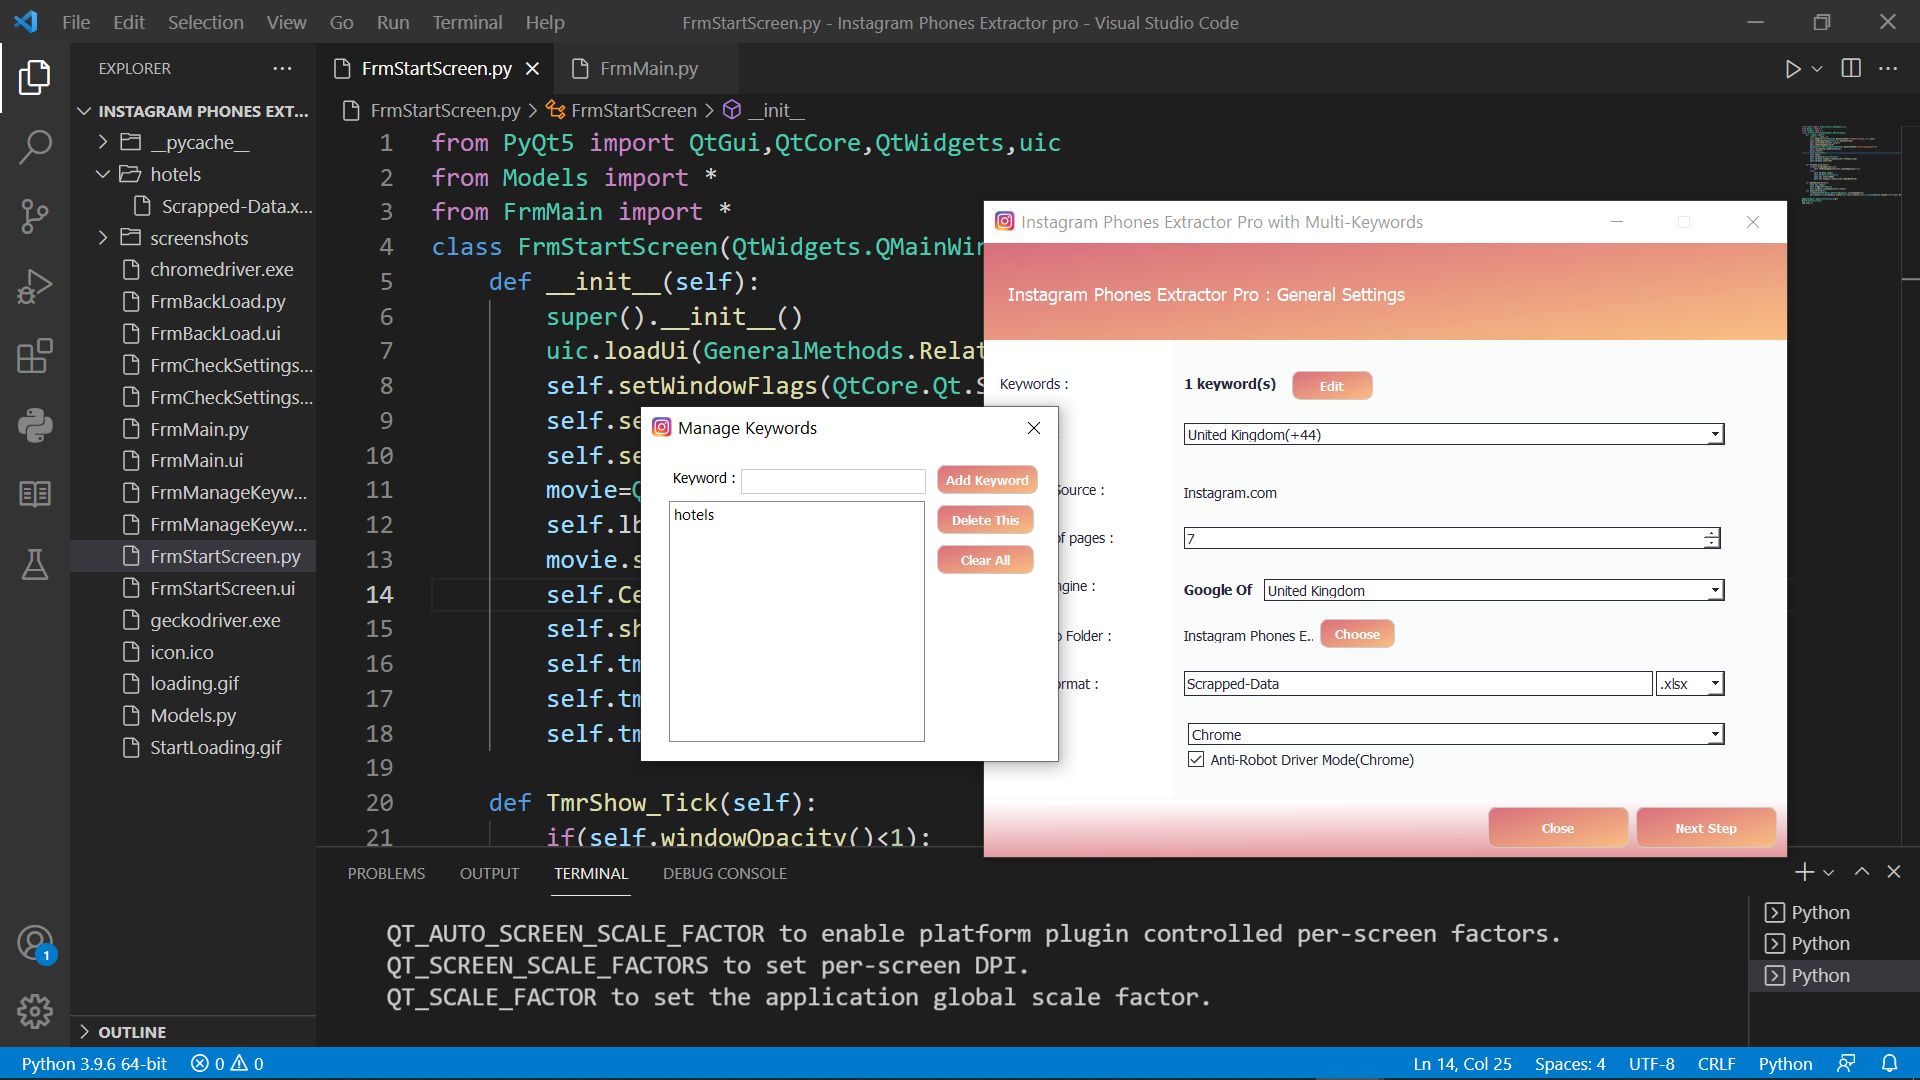Open Explorer Views and More Actions ellipsis
Image resolution: width=1920 pixels, height=1080 pixels.
click(x=282, y=68)
